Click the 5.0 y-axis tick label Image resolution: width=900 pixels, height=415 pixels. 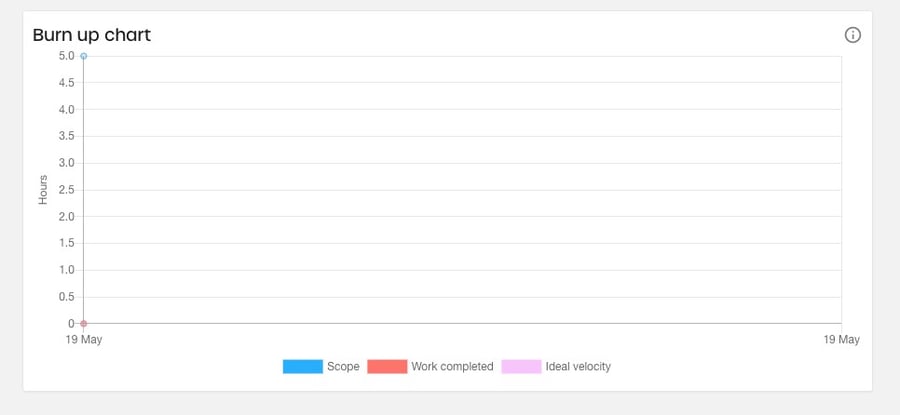point(67,56)
